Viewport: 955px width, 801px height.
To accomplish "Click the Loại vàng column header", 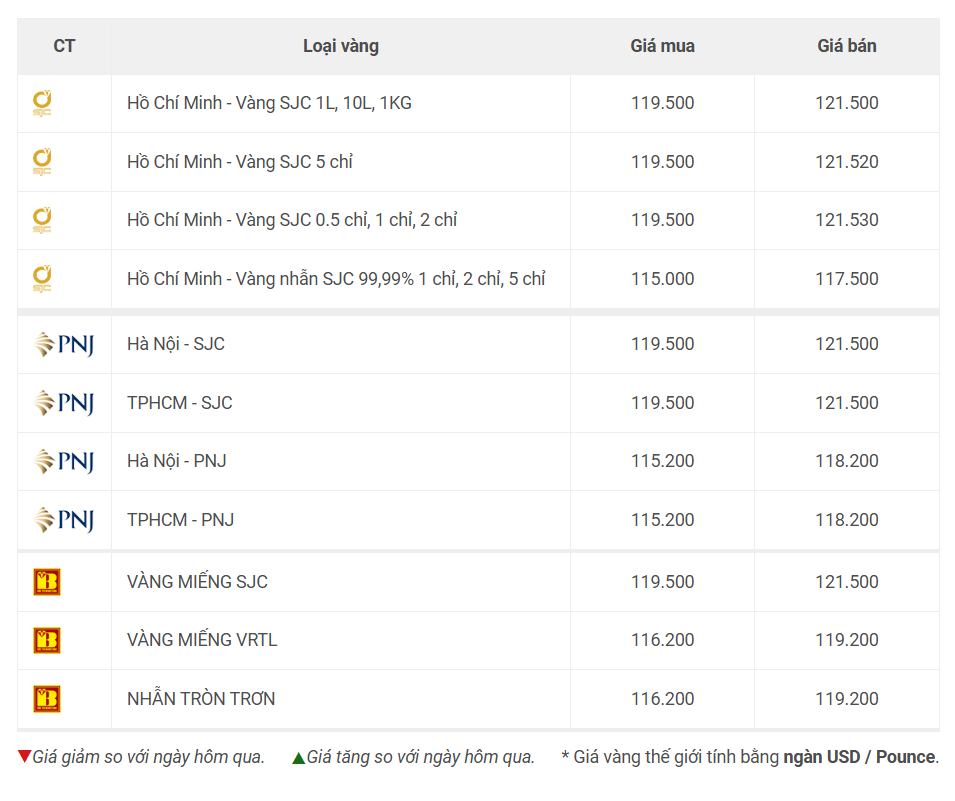I will [x=341, y=46].
